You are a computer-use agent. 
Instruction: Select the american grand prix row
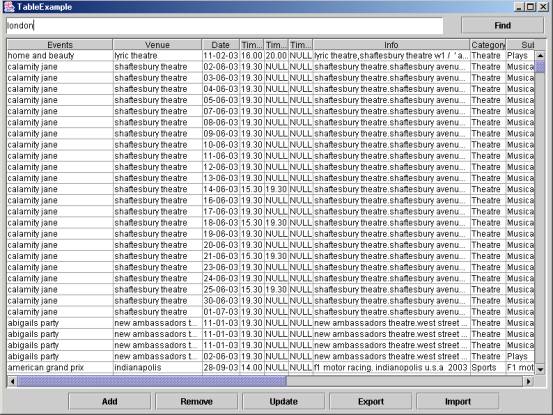[271, 367]
